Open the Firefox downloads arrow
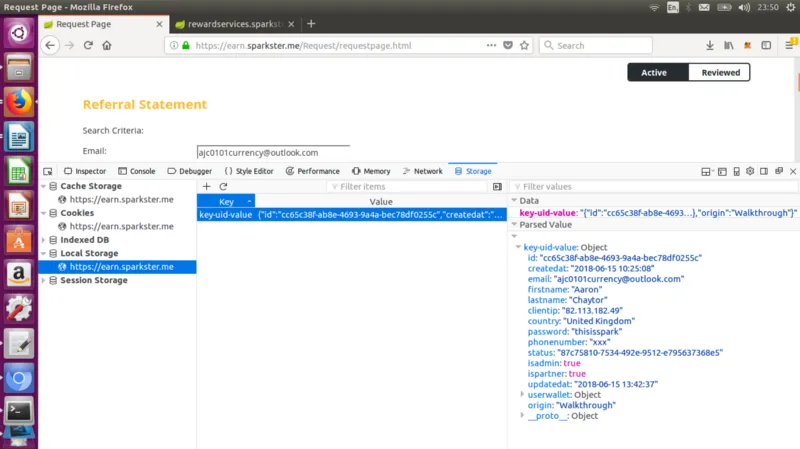The width and height of the screenshot is (800, 449). pos(710,45)
